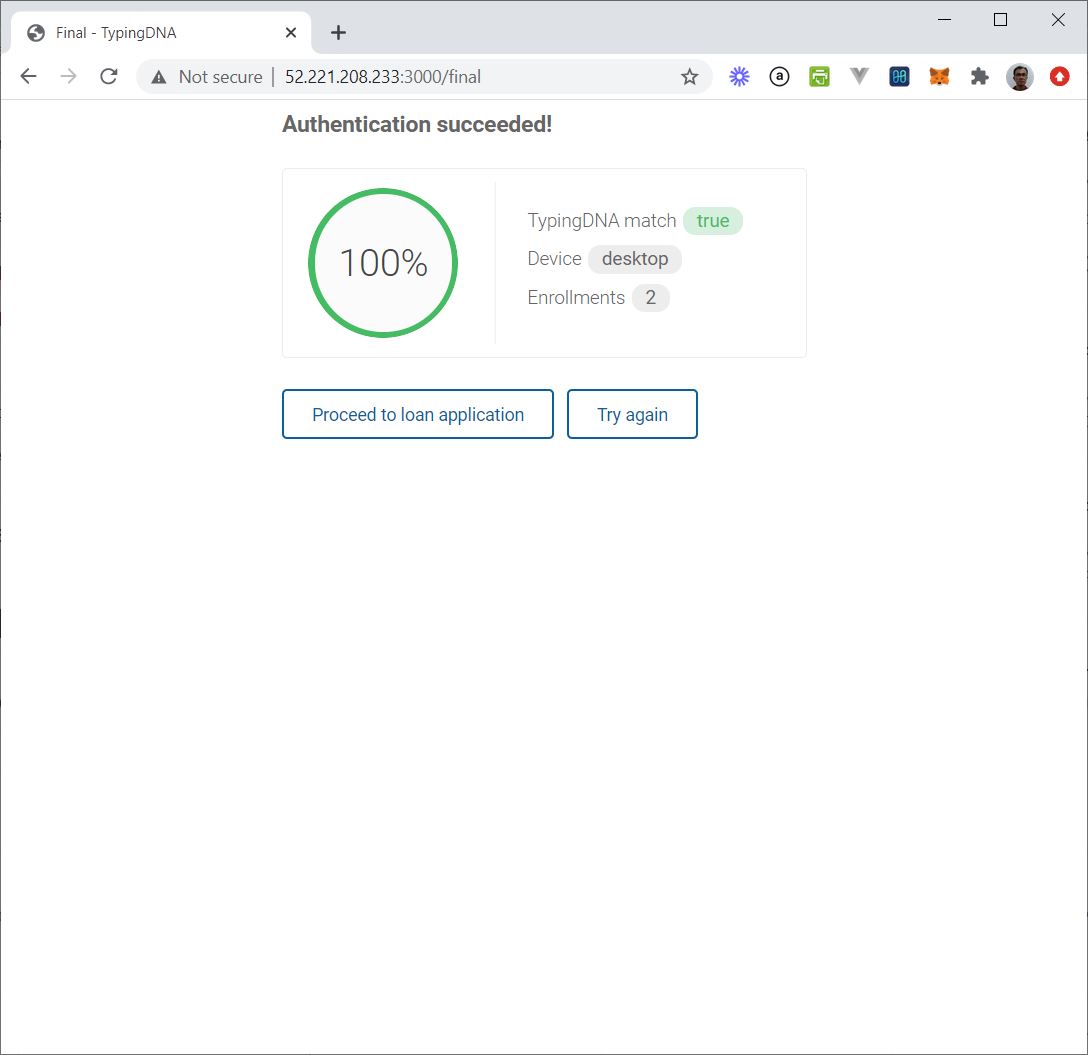Open the Extensions puzzle piece menu
The height and width of the screenshot is (1055, 1088).
(x=979, y=76)
